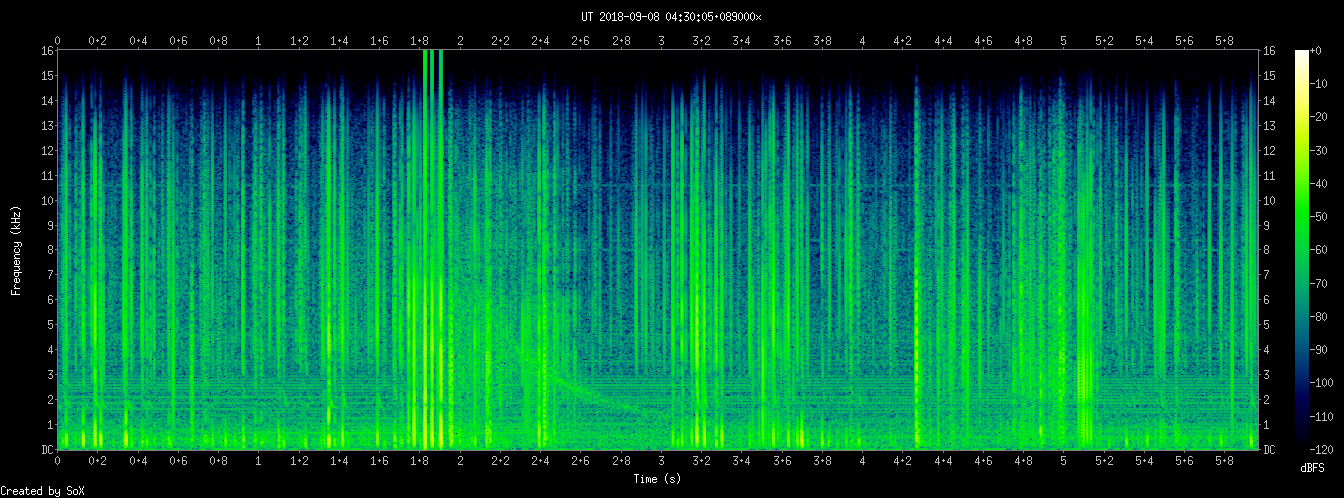This screenshot has width=1344, height=498.
Task: Click the 11 kHz tick on the left axis
Action: pyautogui.click(x=47, y=175)
